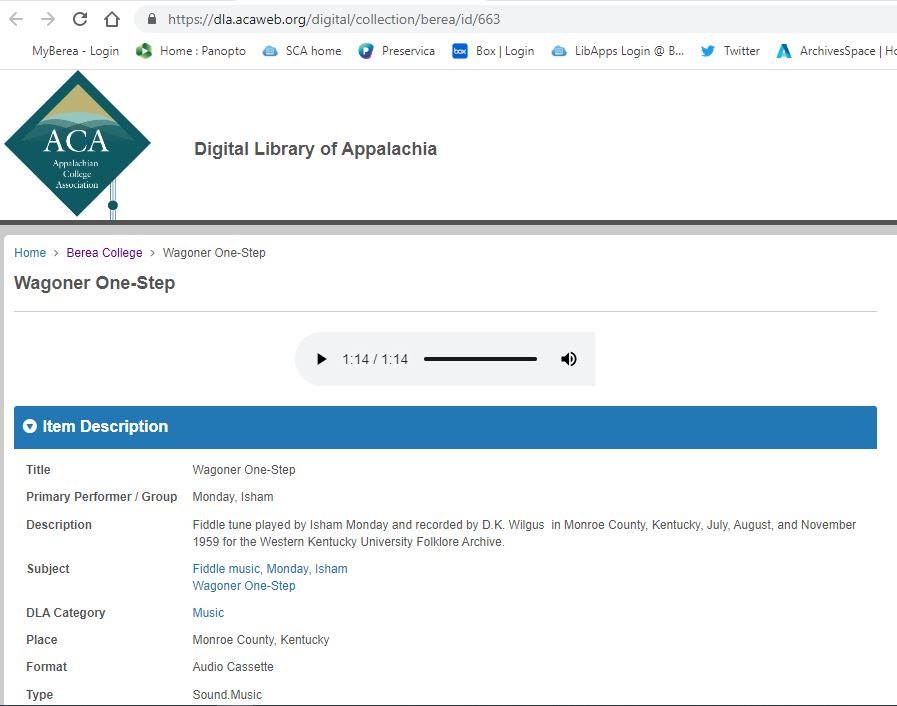Click Monday, Isham performer value
897x706 pixels.
pos(233,497)
